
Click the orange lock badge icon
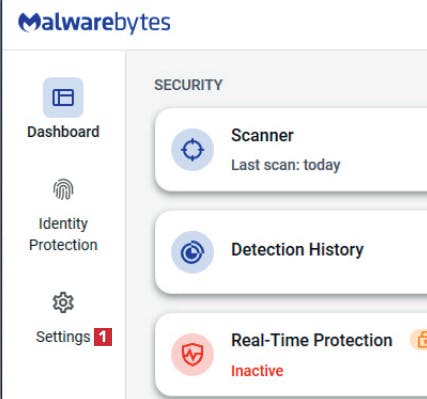coord(419,340)
